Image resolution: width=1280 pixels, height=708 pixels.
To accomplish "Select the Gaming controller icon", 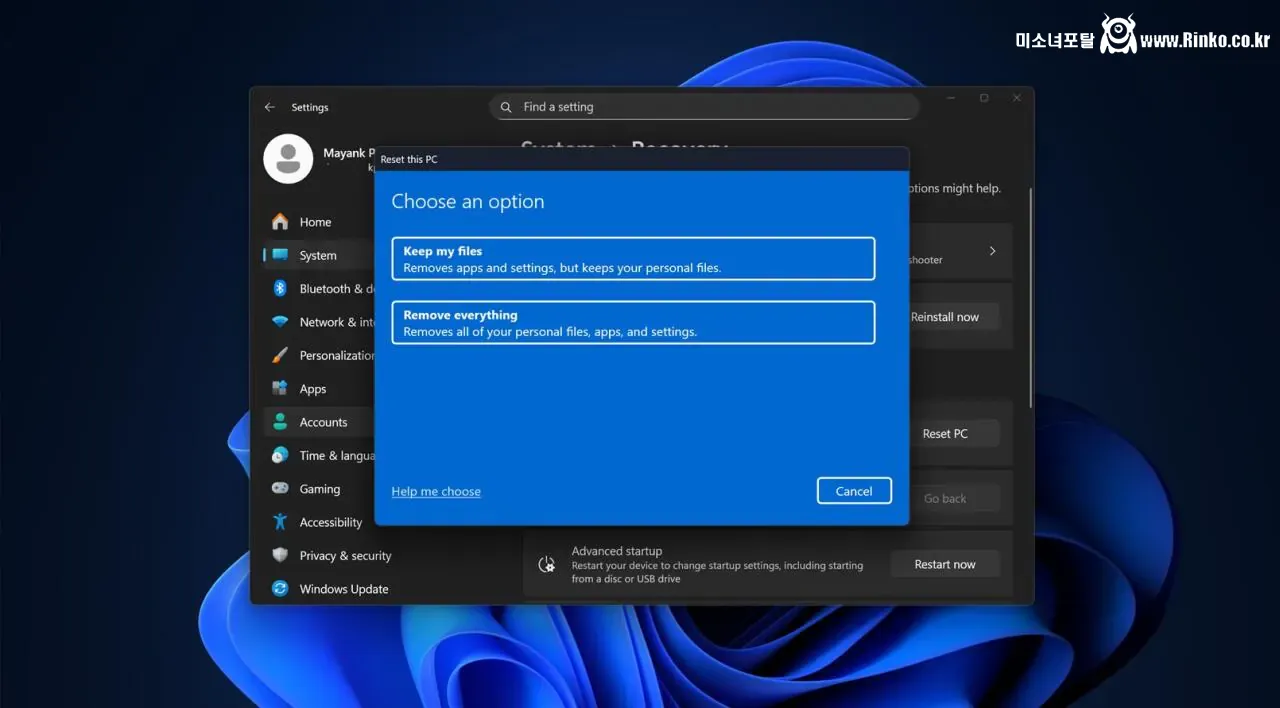I will (x=280, y=489).
